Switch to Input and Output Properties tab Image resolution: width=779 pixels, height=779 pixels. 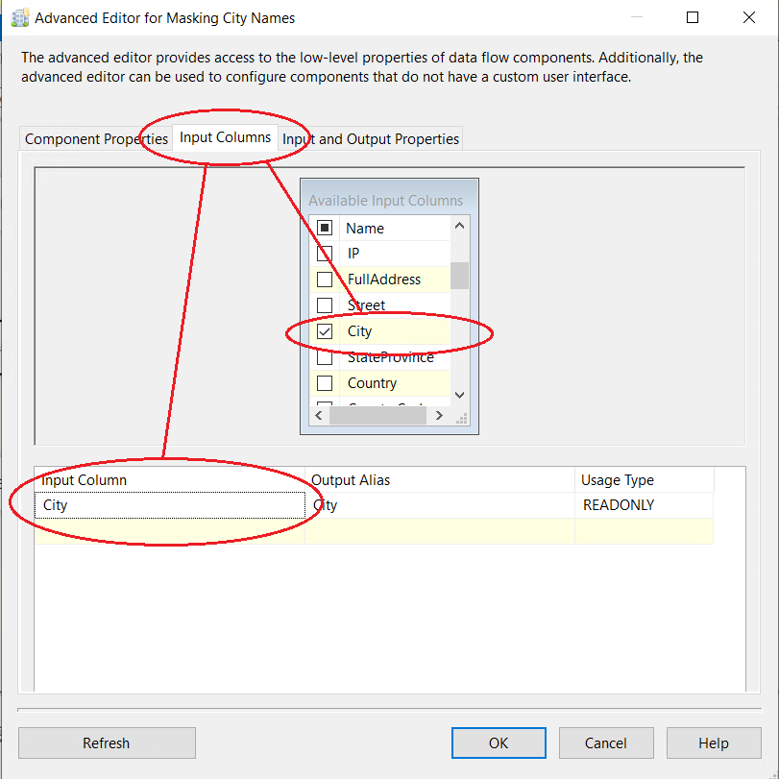372,139
